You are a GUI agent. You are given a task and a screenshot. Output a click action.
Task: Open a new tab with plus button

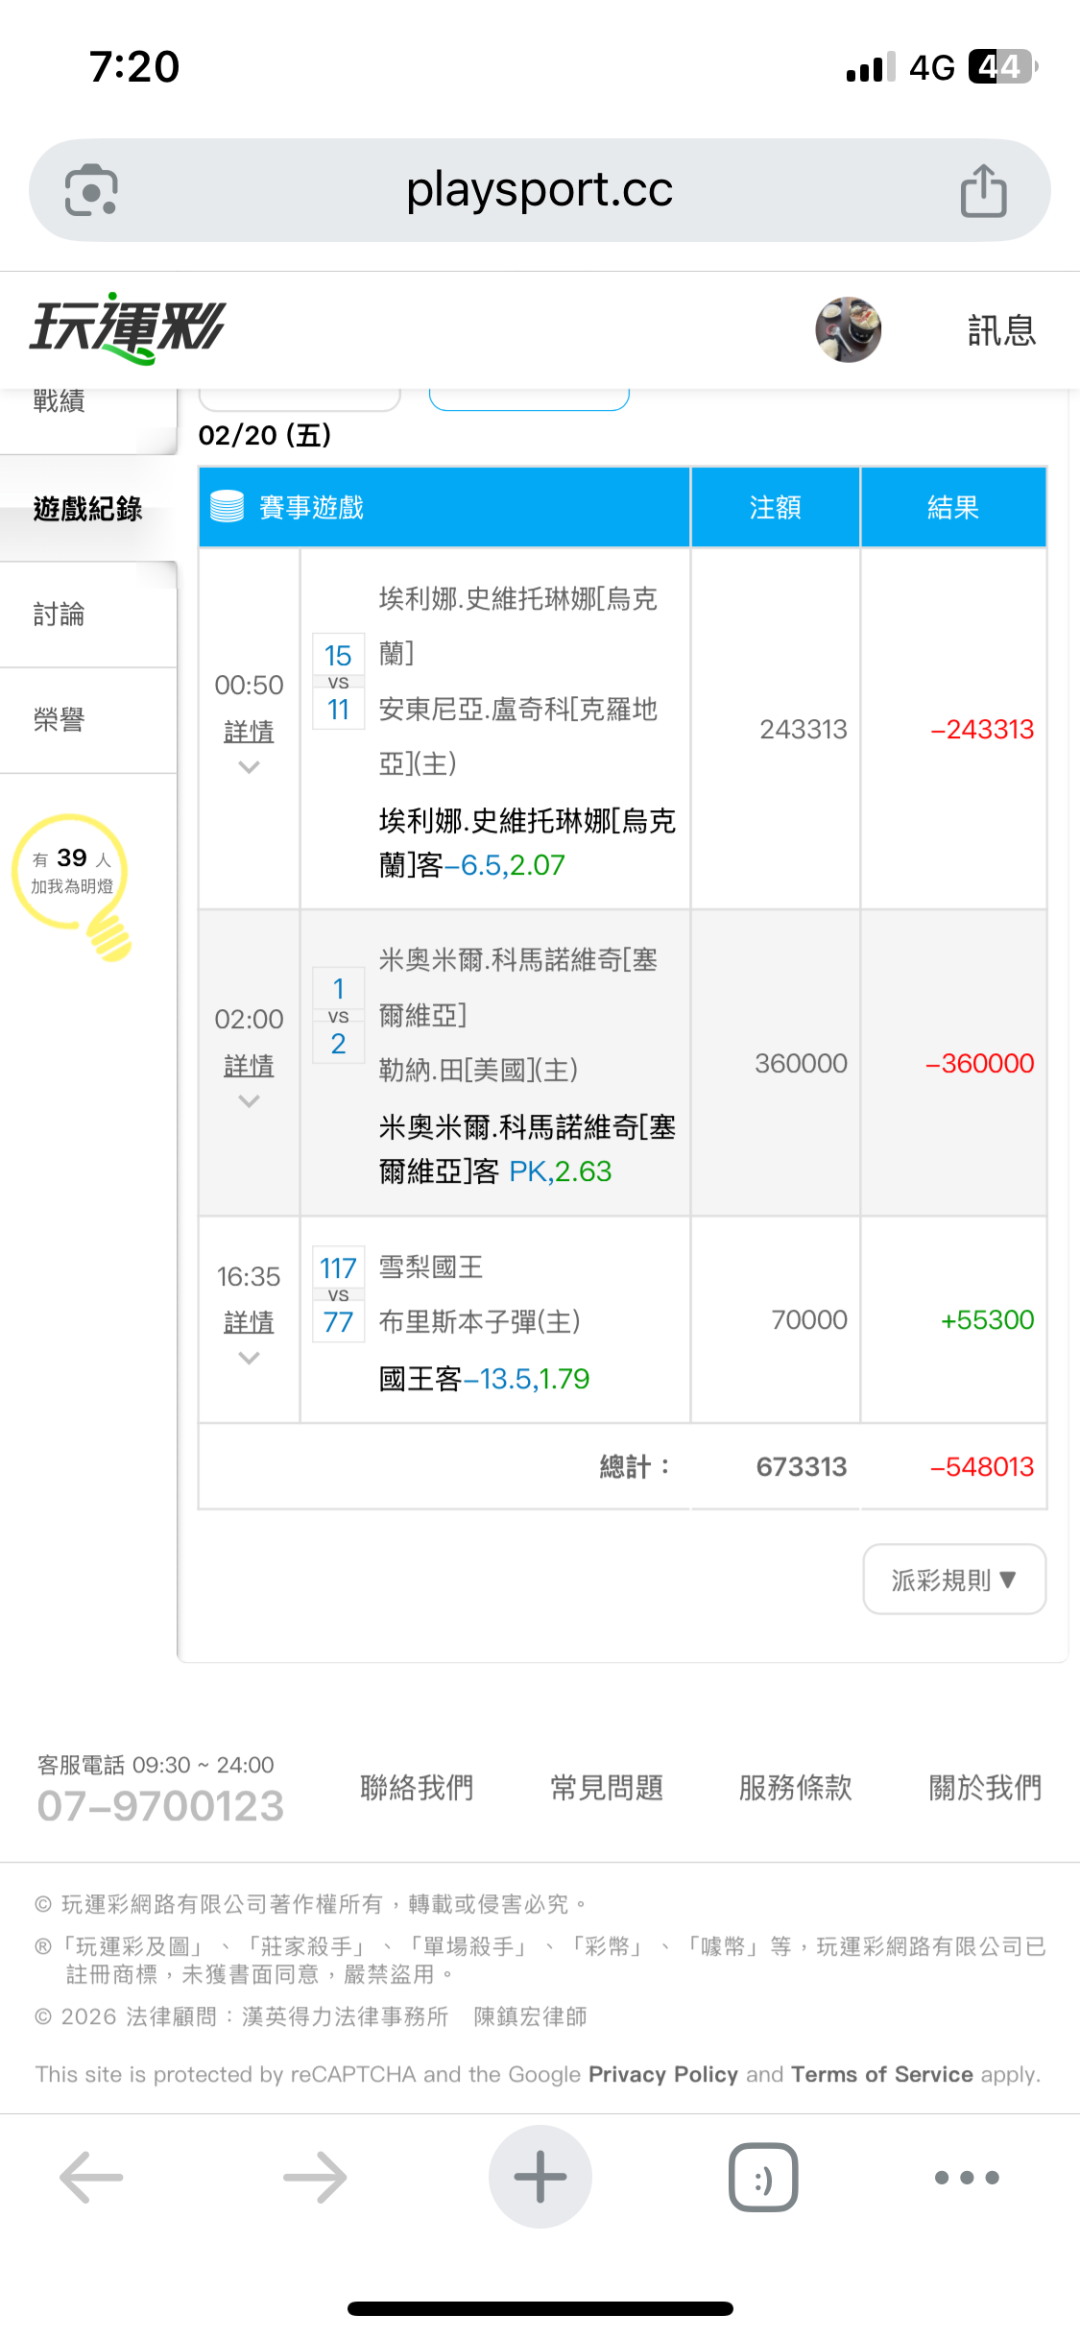click(540, 2177)
